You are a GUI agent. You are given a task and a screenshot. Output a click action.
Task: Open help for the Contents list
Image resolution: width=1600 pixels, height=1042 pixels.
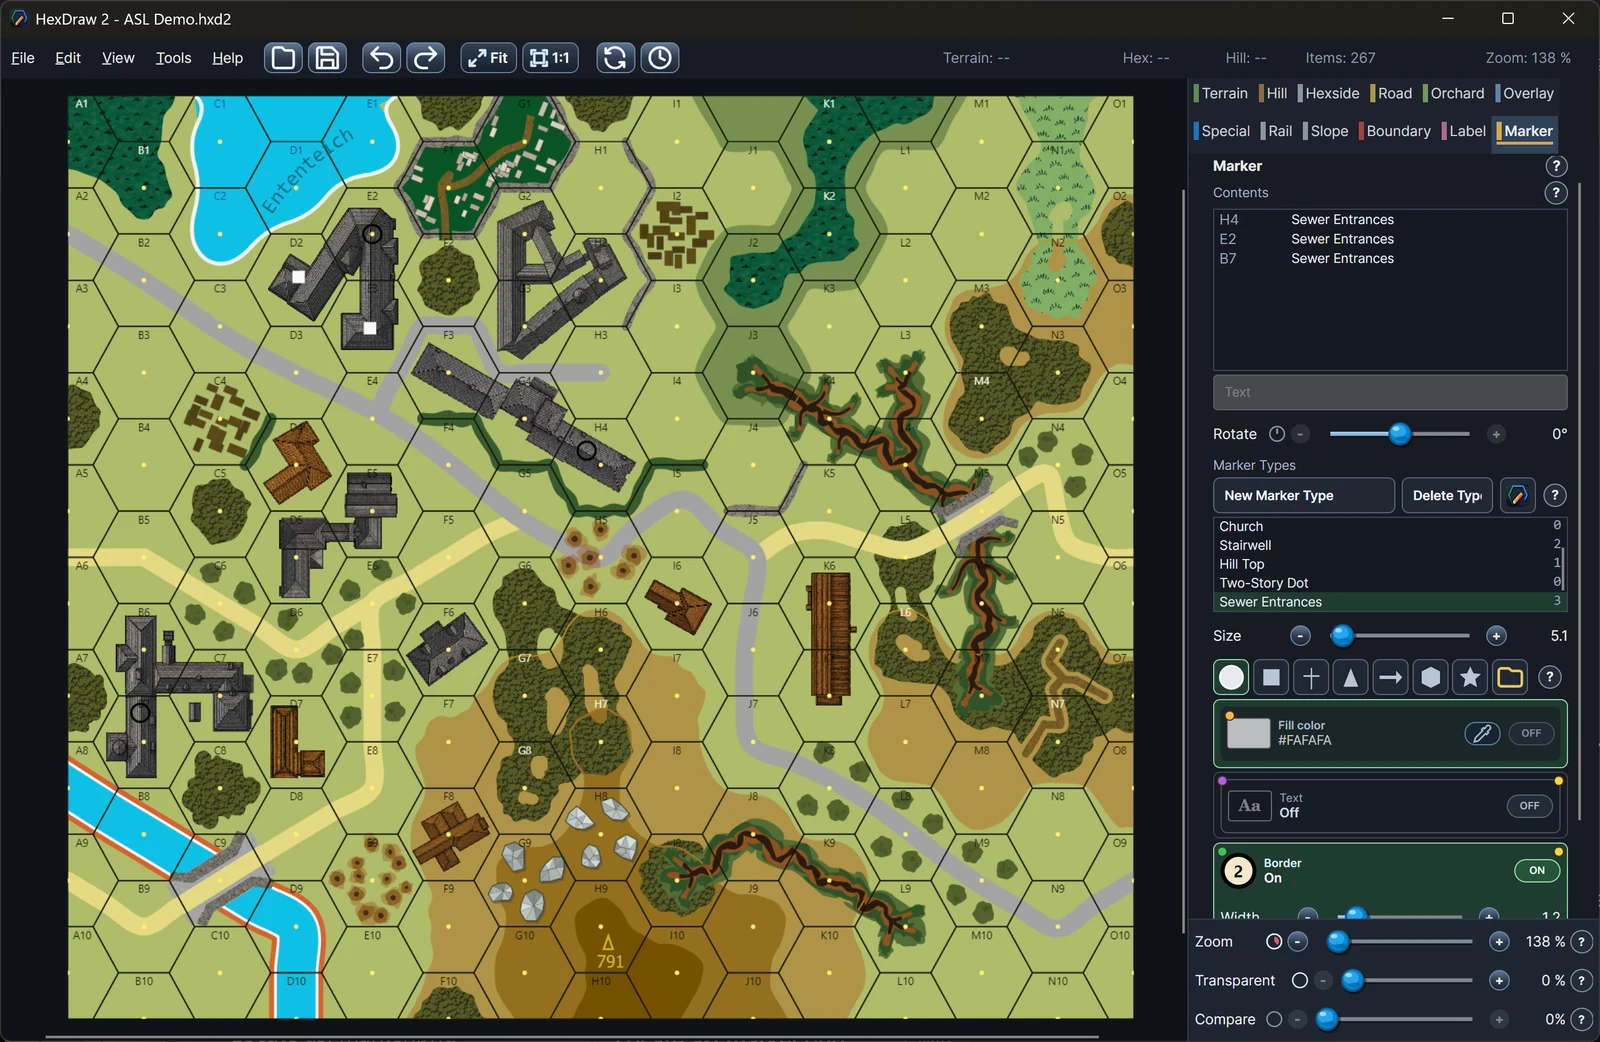coord(1556,192)
